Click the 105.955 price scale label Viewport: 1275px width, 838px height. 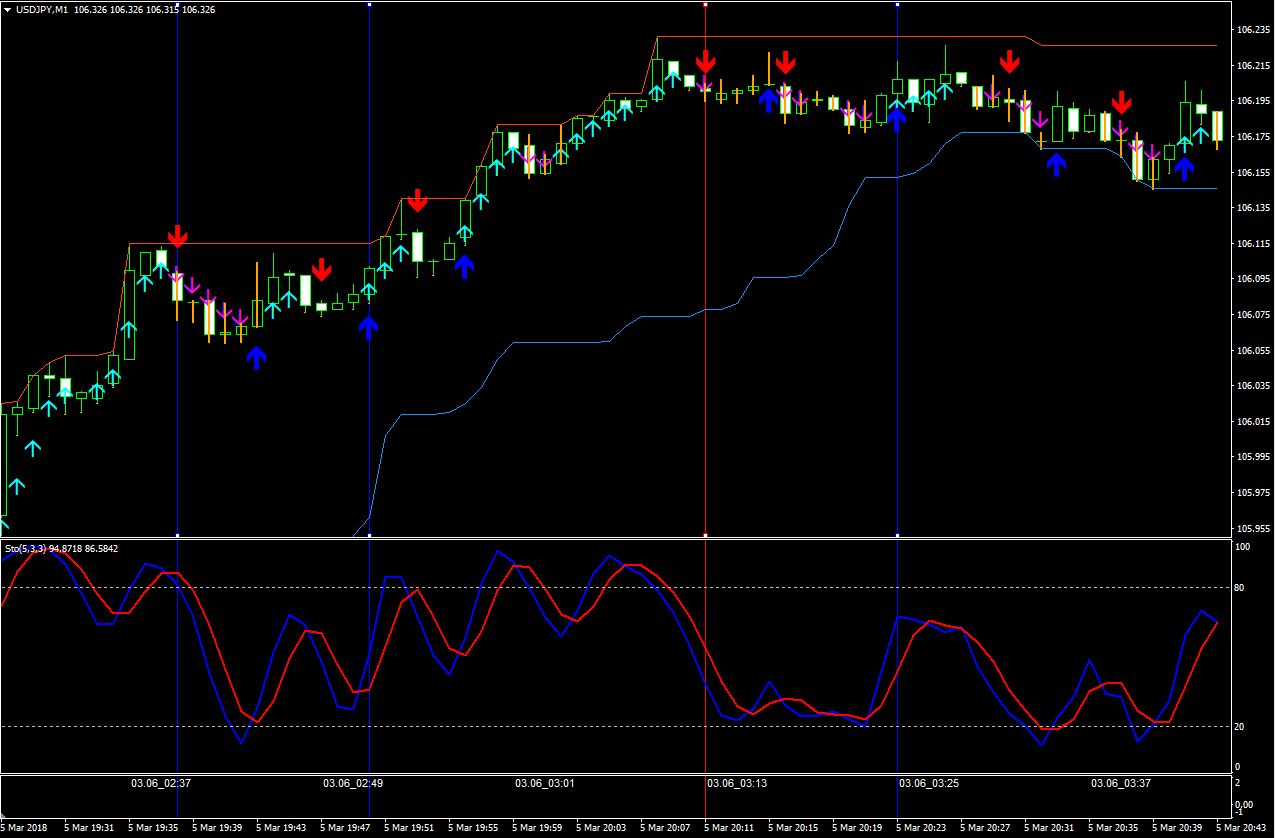[x=1252, y=529]
